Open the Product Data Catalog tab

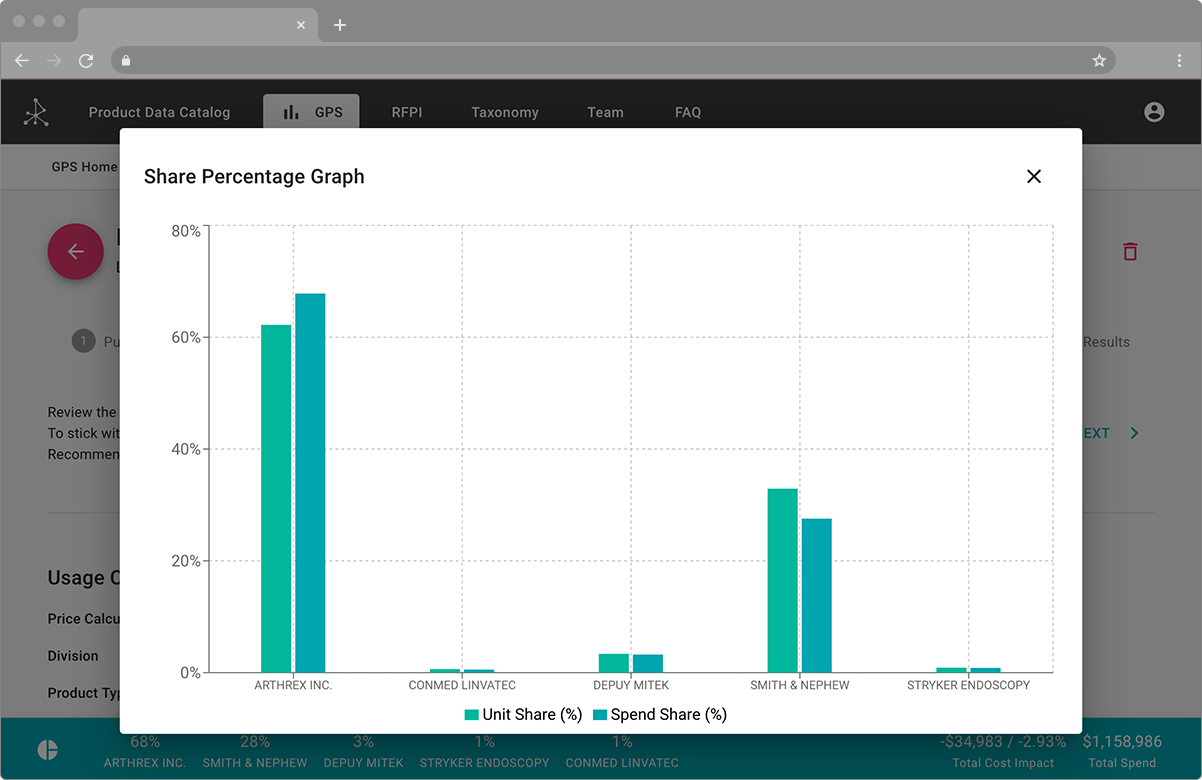[x=159, y=112]
